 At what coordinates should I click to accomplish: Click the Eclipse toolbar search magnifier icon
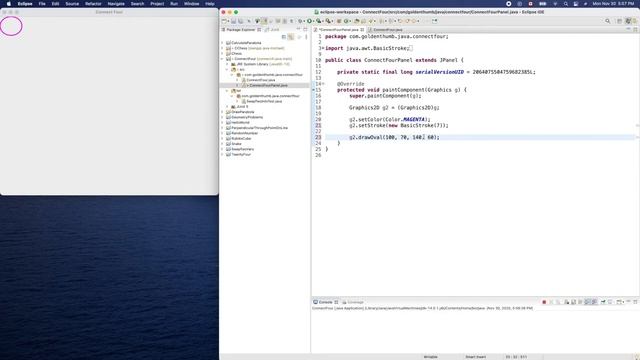(x=608, y=21)
